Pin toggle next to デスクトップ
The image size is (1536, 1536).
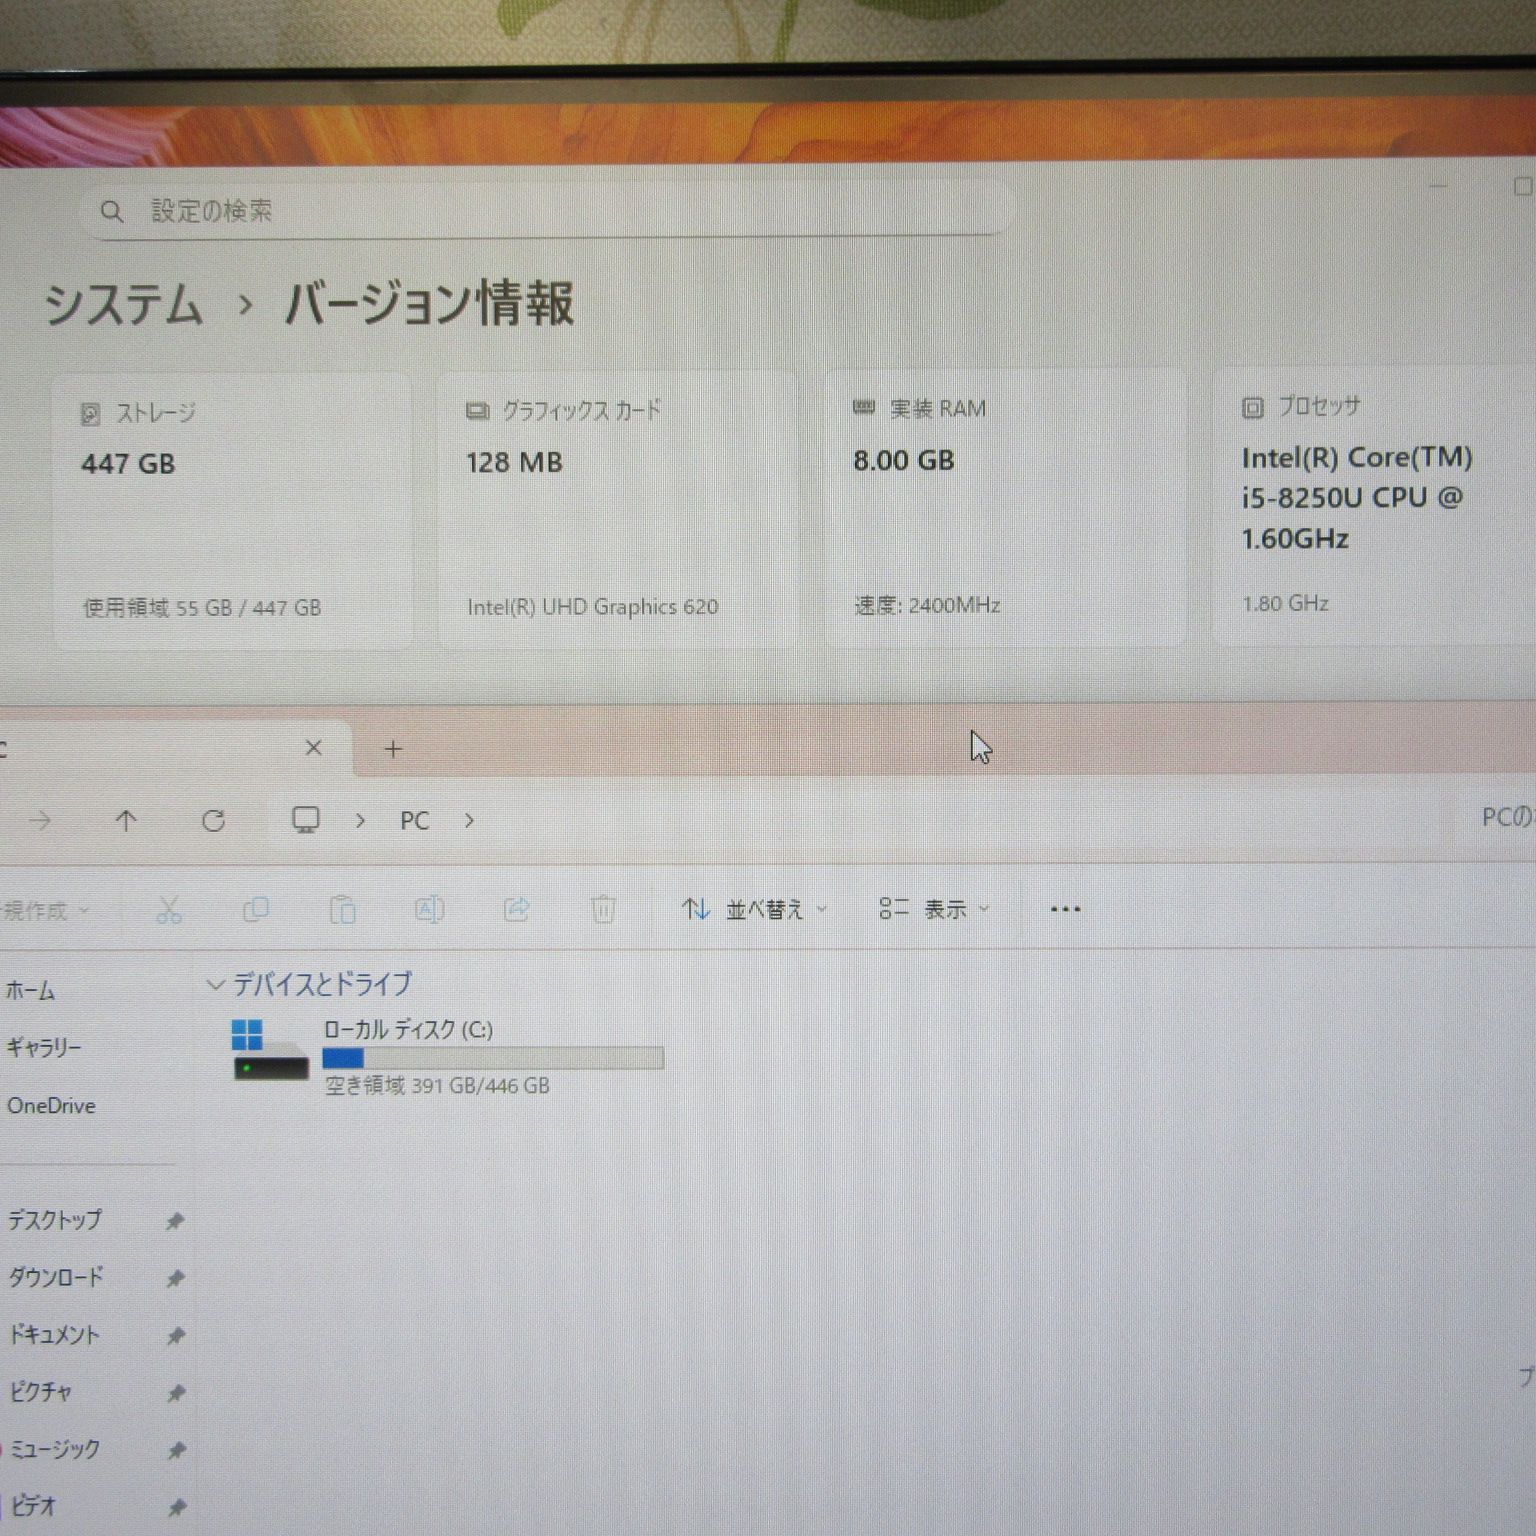click(x=176, y=1220)
